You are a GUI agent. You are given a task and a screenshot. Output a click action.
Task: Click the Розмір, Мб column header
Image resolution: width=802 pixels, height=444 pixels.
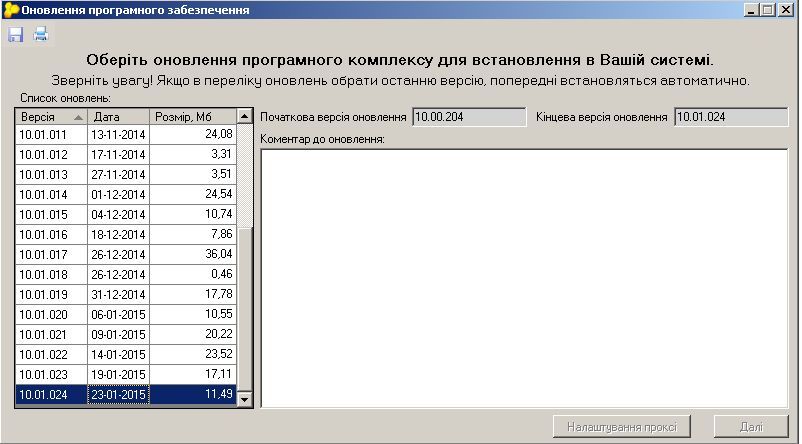click(x=193, y=117)
